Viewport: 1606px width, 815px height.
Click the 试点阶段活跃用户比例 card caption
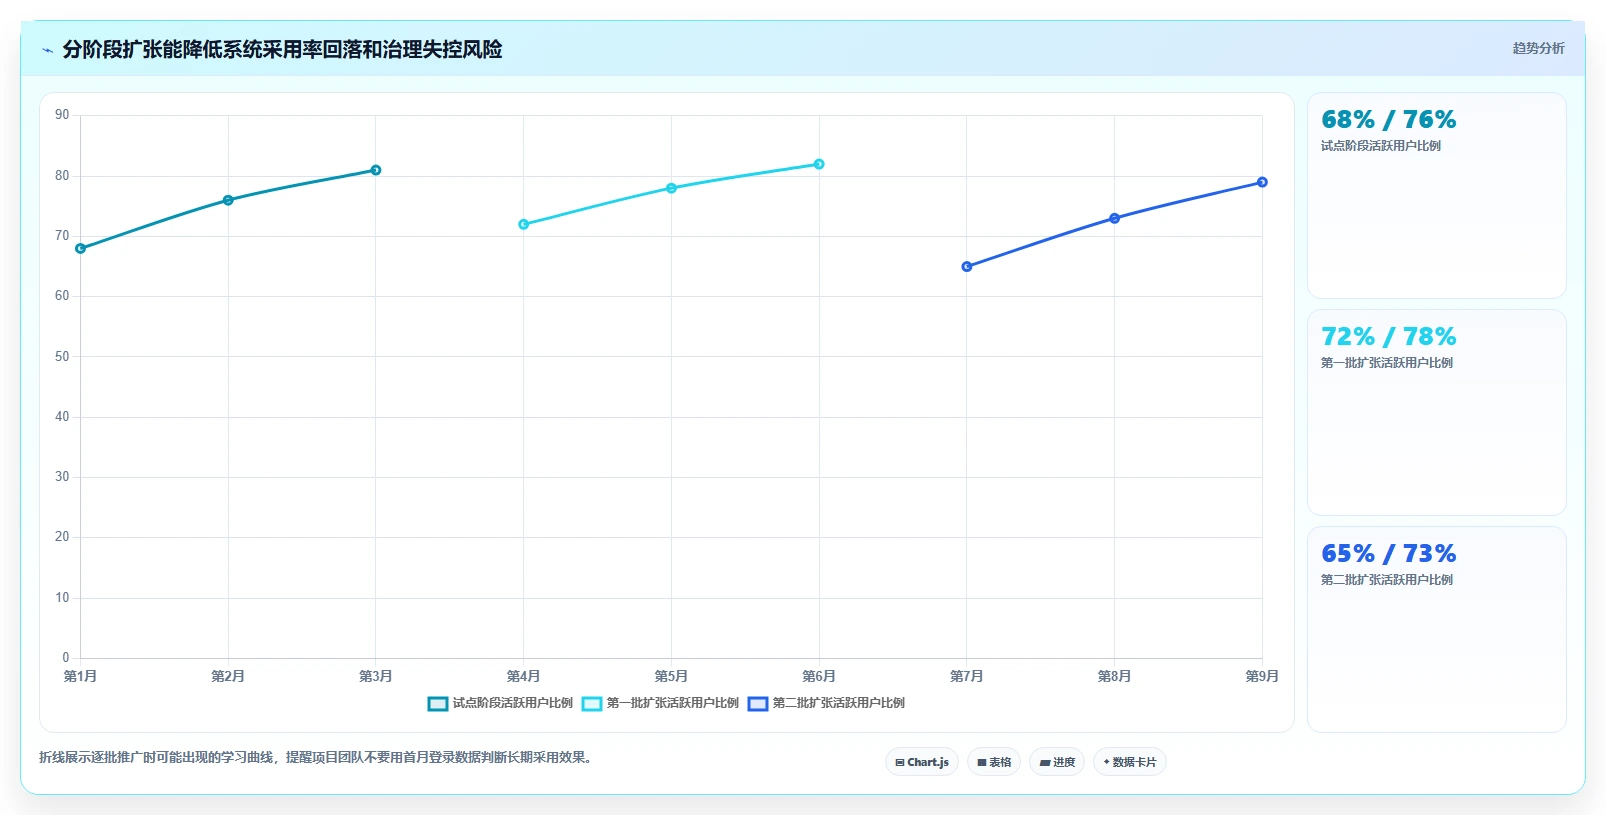(x=1380, y=146)
